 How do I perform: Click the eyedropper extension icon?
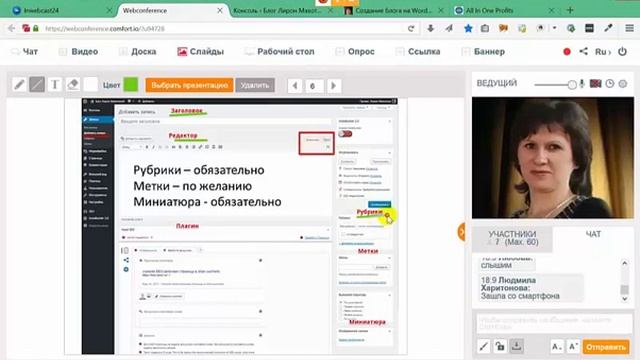point(609,28)
